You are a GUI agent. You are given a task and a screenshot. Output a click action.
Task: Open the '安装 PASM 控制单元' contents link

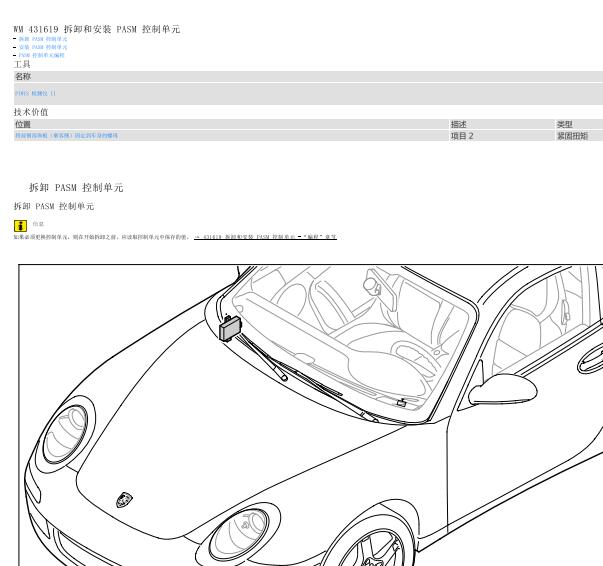[x=43, y=47]
